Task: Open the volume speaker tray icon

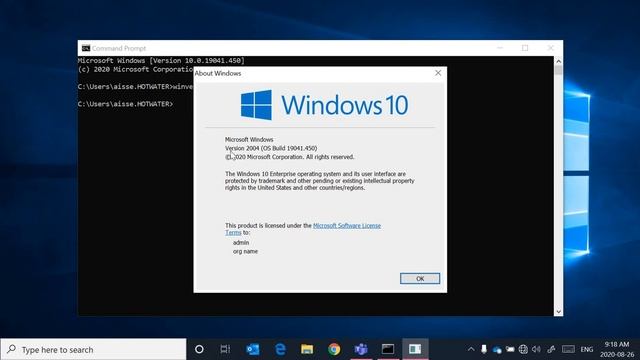Action: tap(536, 349)
